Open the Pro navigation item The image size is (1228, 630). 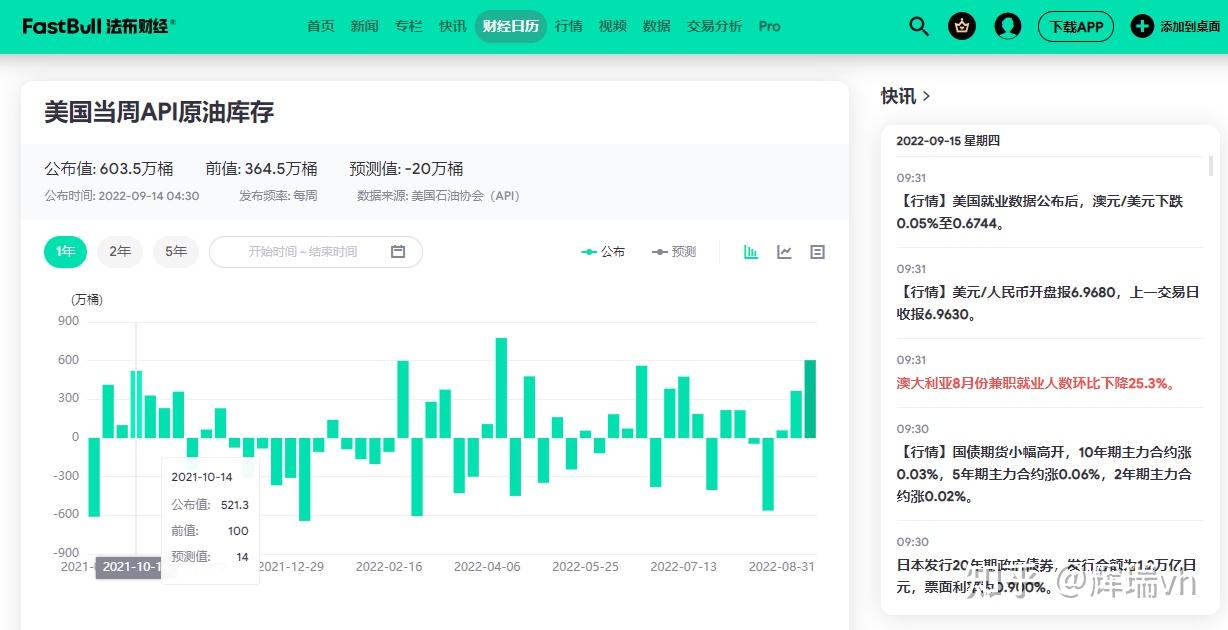point(770,26)
